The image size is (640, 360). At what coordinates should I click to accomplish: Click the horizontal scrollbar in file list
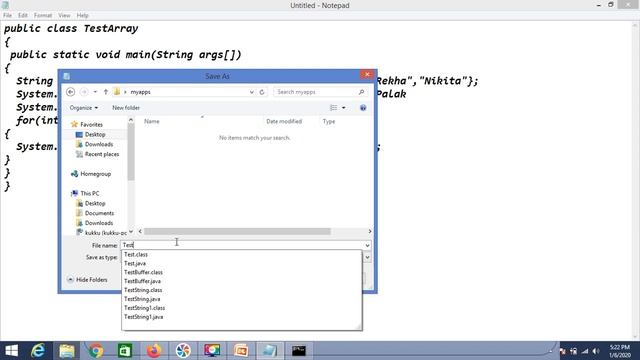click(237, 231)
